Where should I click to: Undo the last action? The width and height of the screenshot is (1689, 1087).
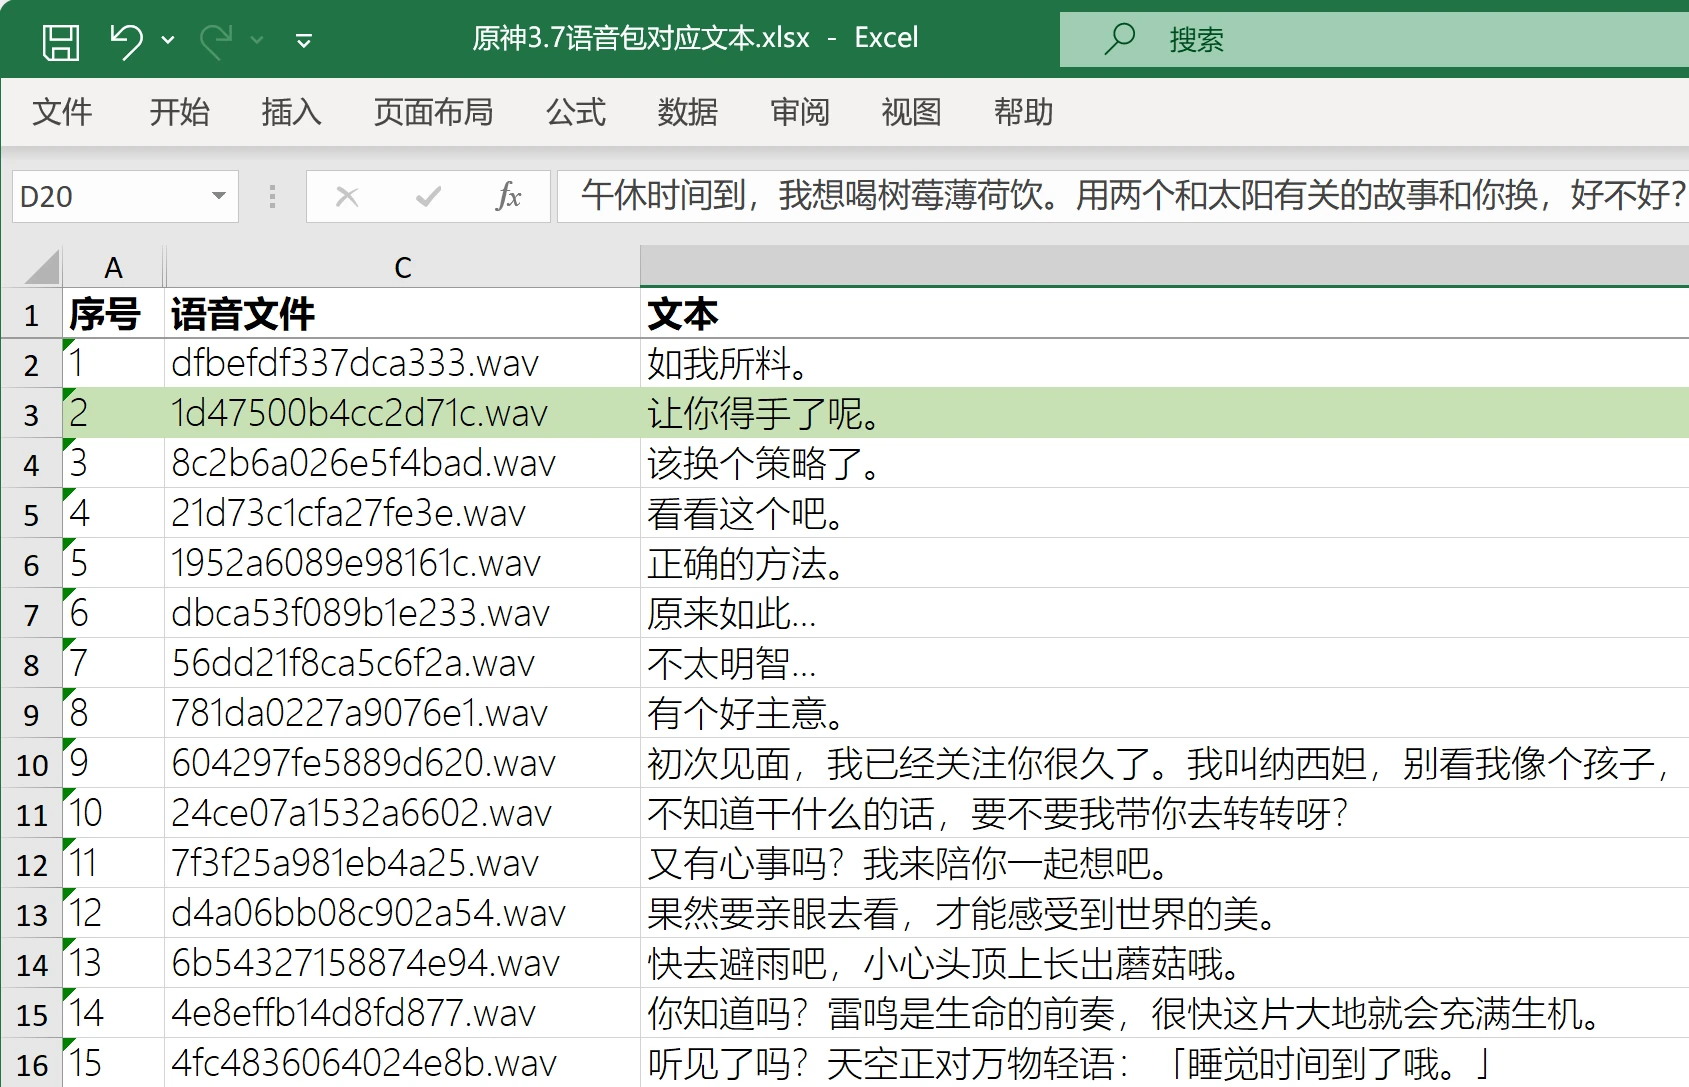click(126, 41)
